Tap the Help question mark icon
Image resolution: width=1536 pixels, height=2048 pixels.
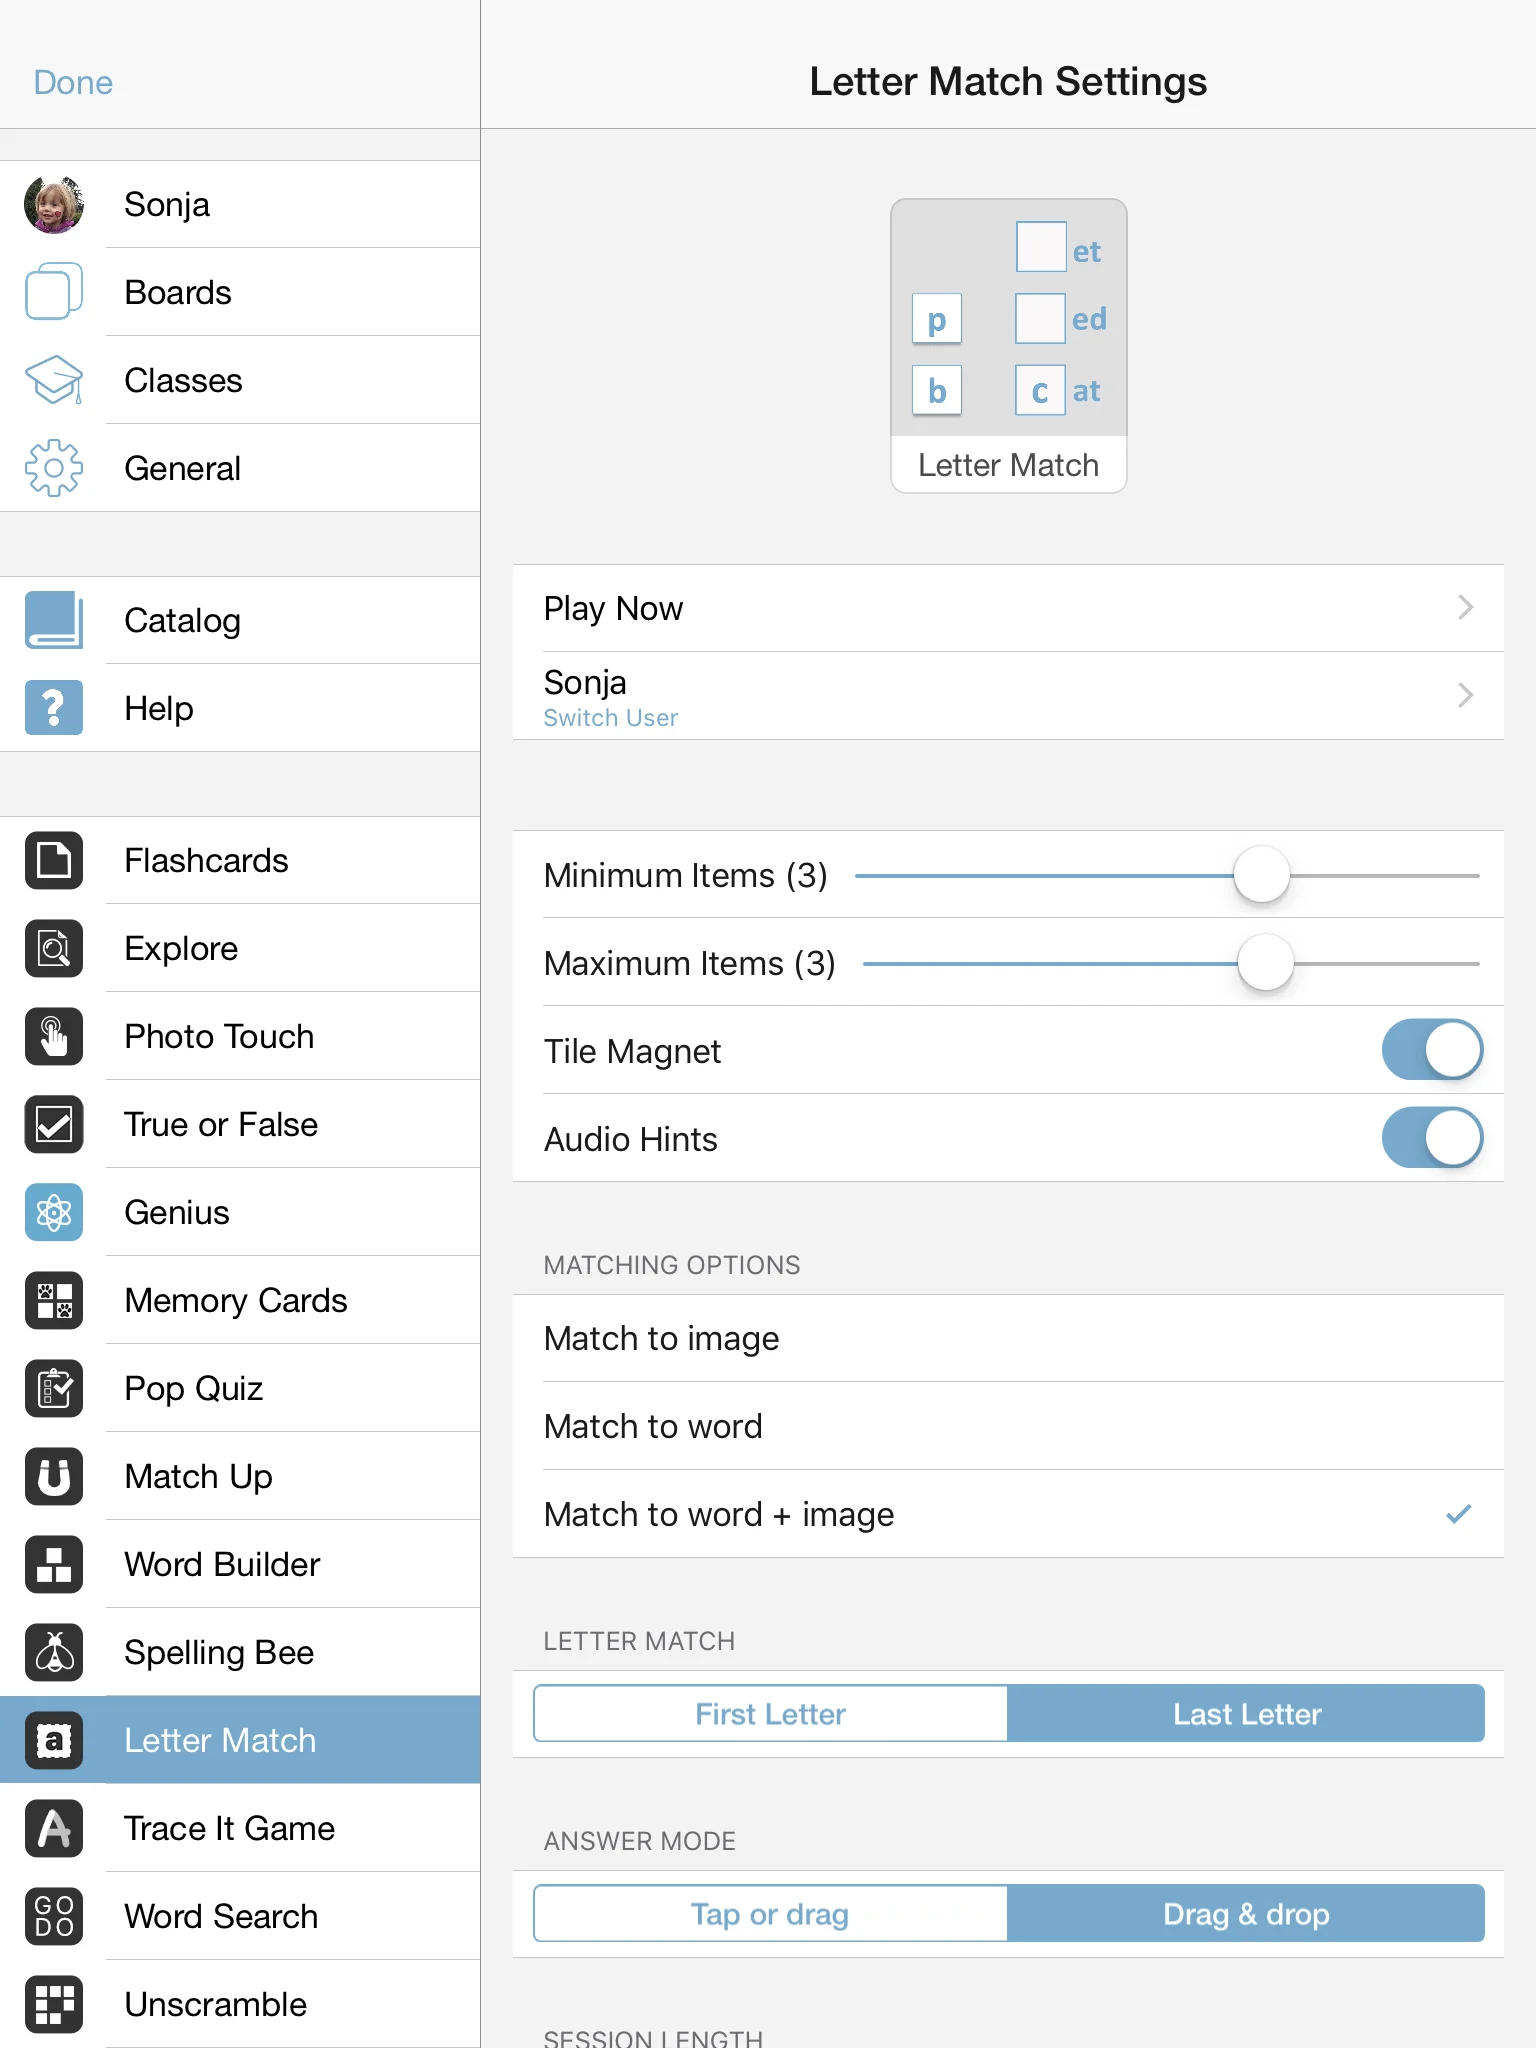click(54, 708)
